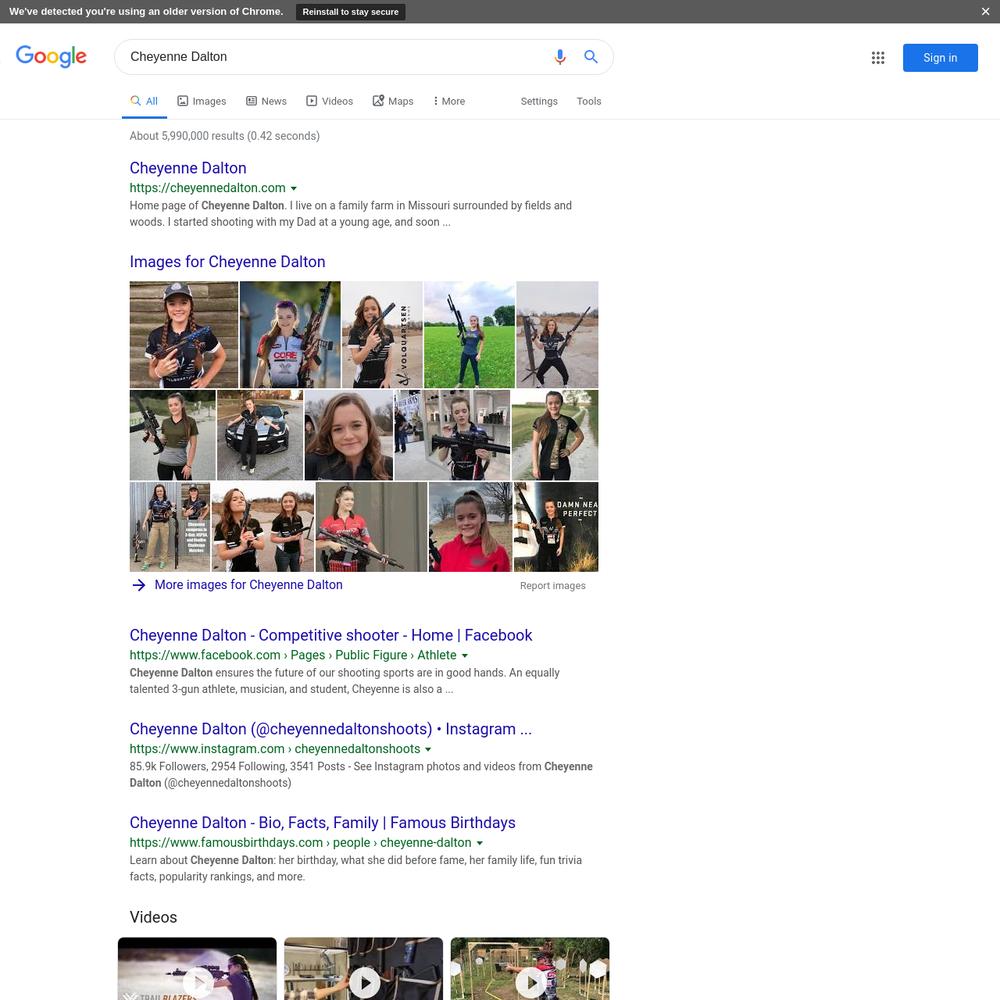This screenshot has width=1000, height=1000.
Task: Switch to the Images tab
Action: [x=202, y=101]
